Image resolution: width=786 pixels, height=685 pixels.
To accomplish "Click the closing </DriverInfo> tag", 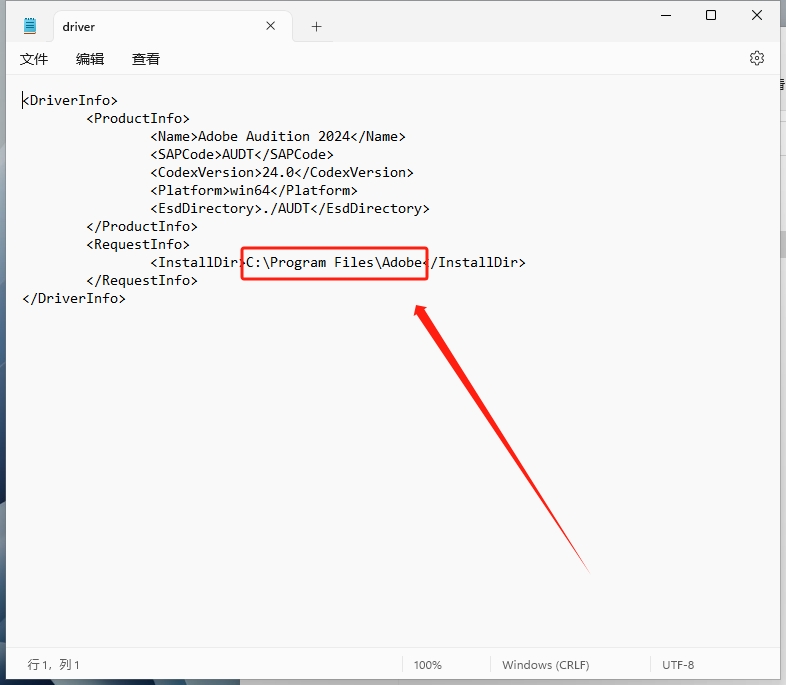I will click(x=74, y=299).
